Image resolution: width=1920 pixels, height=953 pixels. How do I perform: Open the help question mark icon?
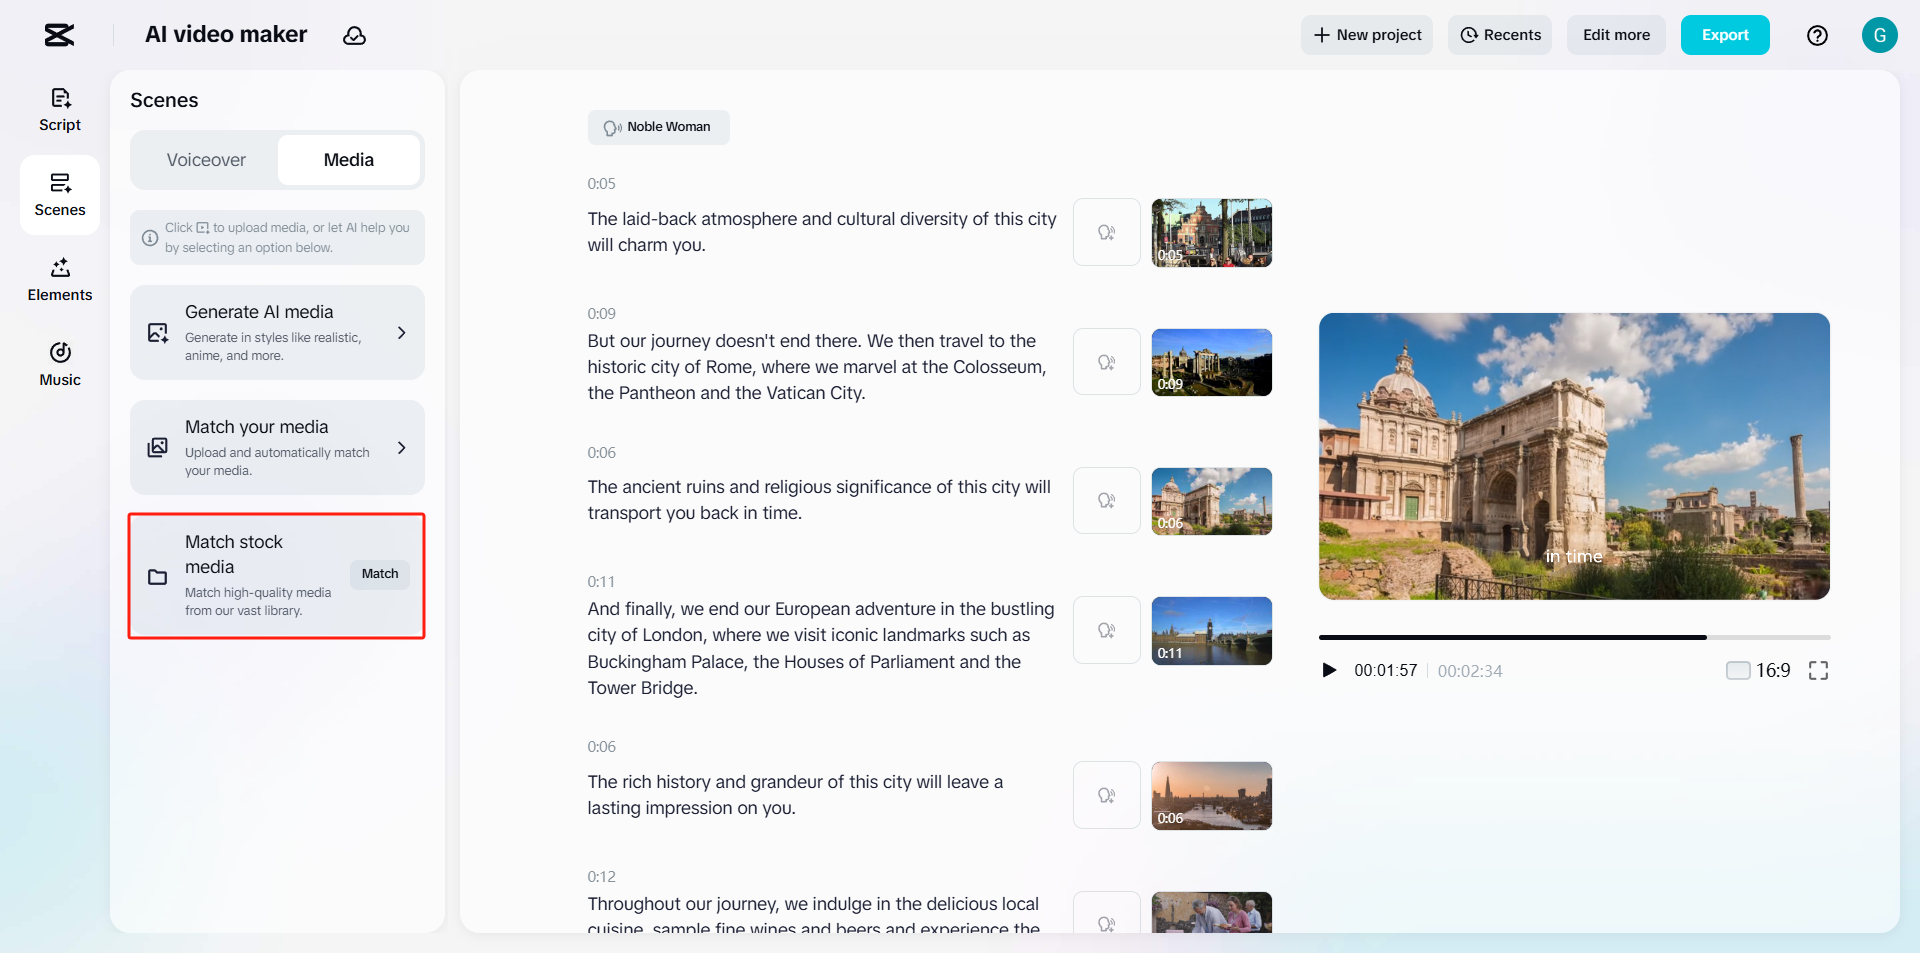click(x=1817, y=35)
